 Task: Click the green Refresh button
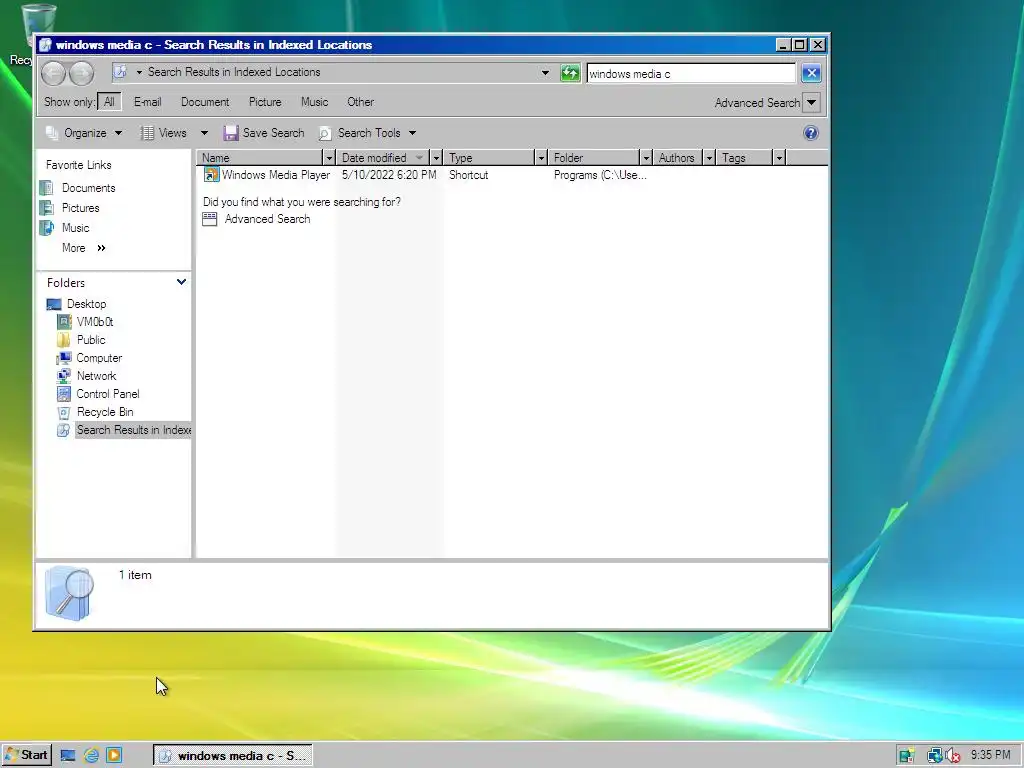[x=570, y=73]
